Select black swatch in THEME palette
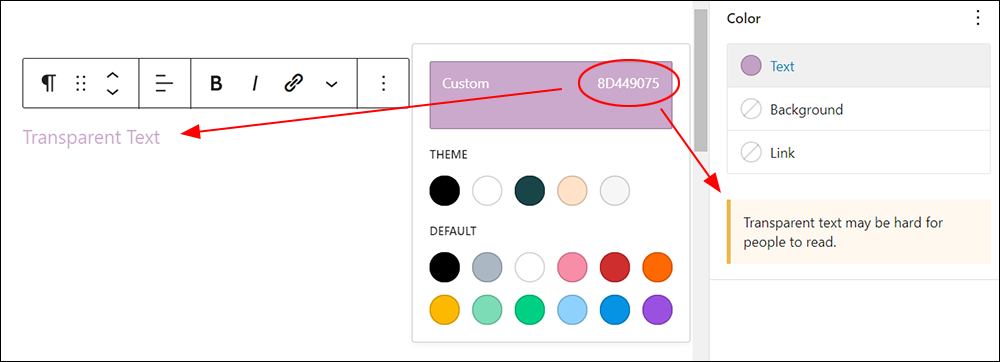This screenshot has width=1000, height=362. pos(445,191)
